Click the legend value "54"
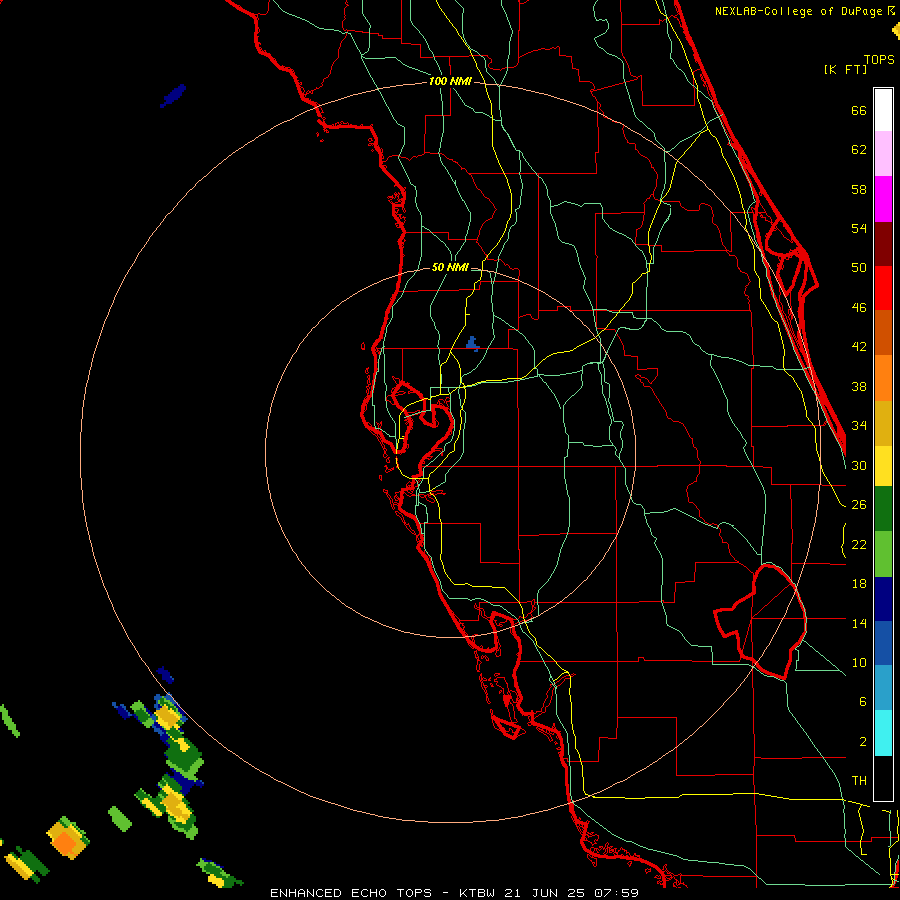This screenshot has width=900, height=900. tap(859, 228)
